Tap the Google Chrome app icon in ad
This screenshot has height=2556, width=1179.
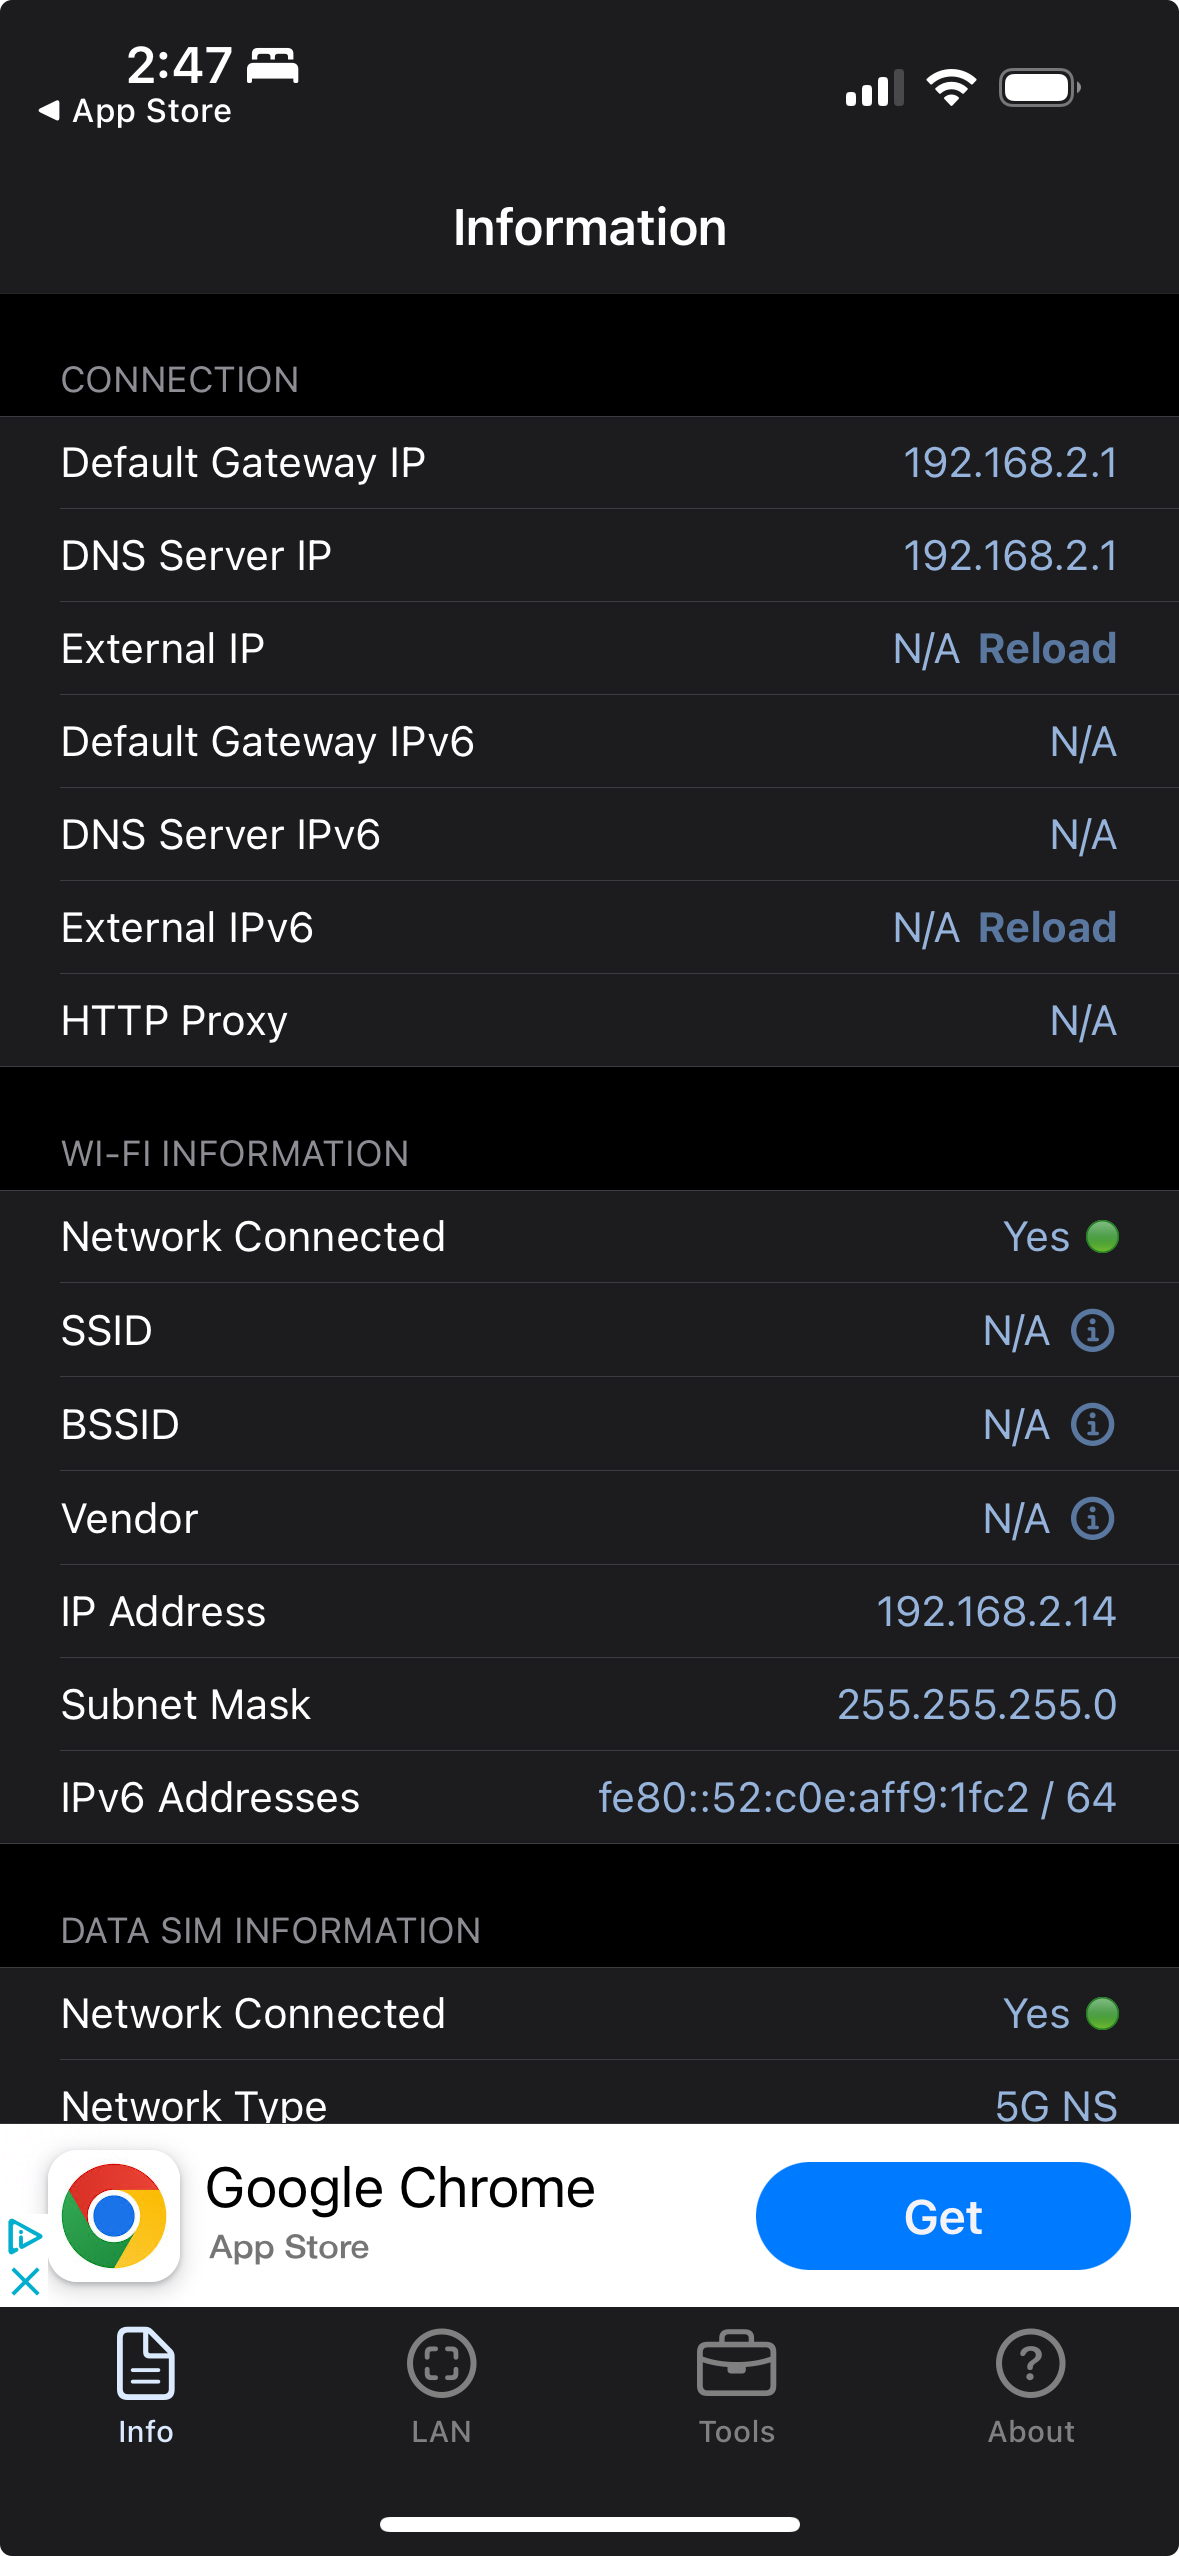[116, 2214]
